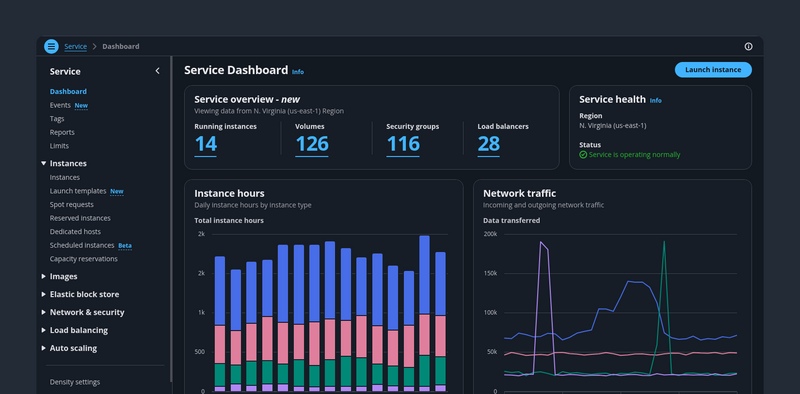Click the 'New' badge beside Events
The image size is (800, 394).
coord(81,106)
